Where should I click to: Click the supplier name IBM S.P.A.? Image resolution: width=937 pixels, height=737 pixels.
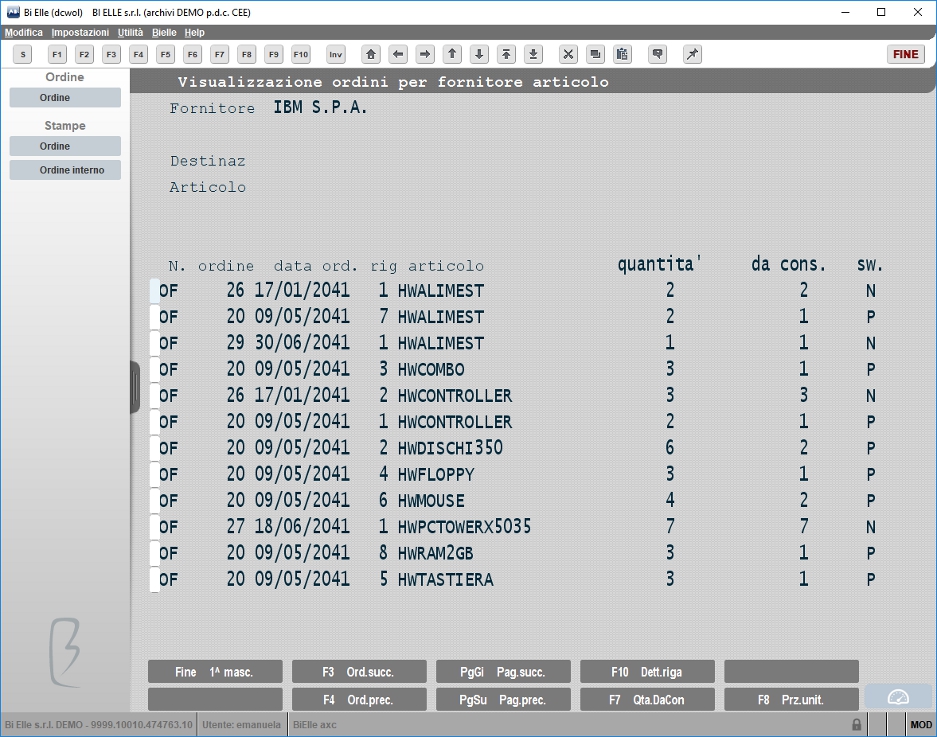coord(320,108)
